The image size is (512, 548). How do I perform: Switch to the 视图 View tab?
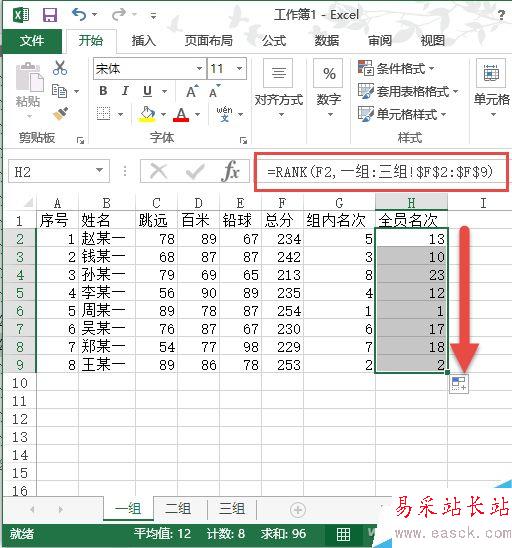pyautogui.click(x=433, y=41)
